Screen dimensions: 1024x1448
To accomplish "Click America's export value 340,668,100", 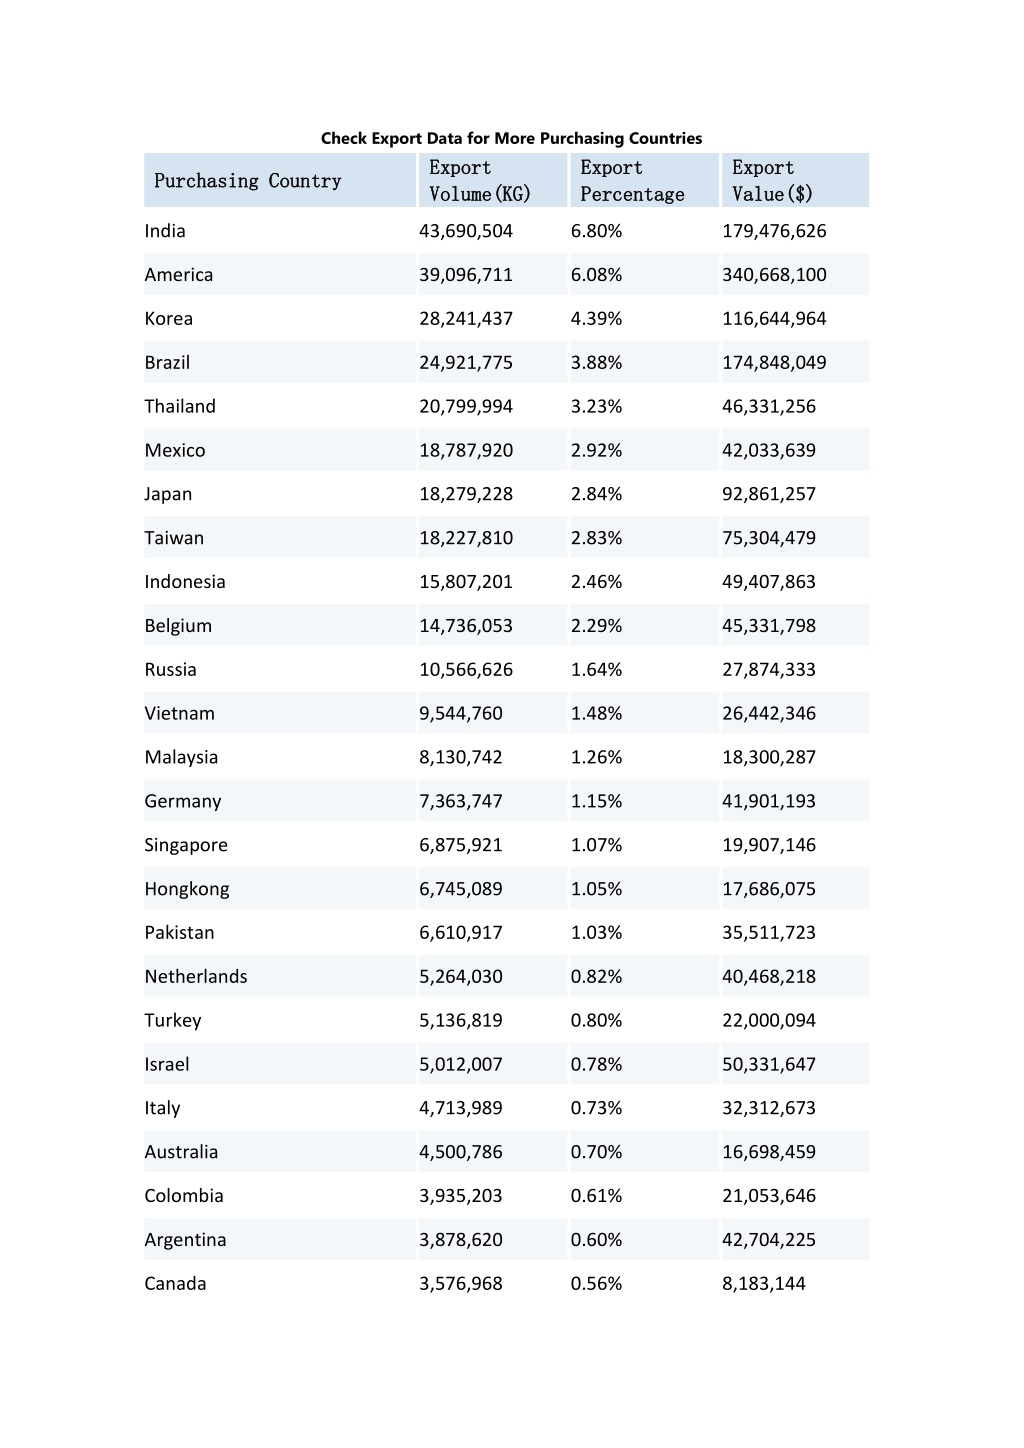I will pyautogui.click(x=774, y=275).
